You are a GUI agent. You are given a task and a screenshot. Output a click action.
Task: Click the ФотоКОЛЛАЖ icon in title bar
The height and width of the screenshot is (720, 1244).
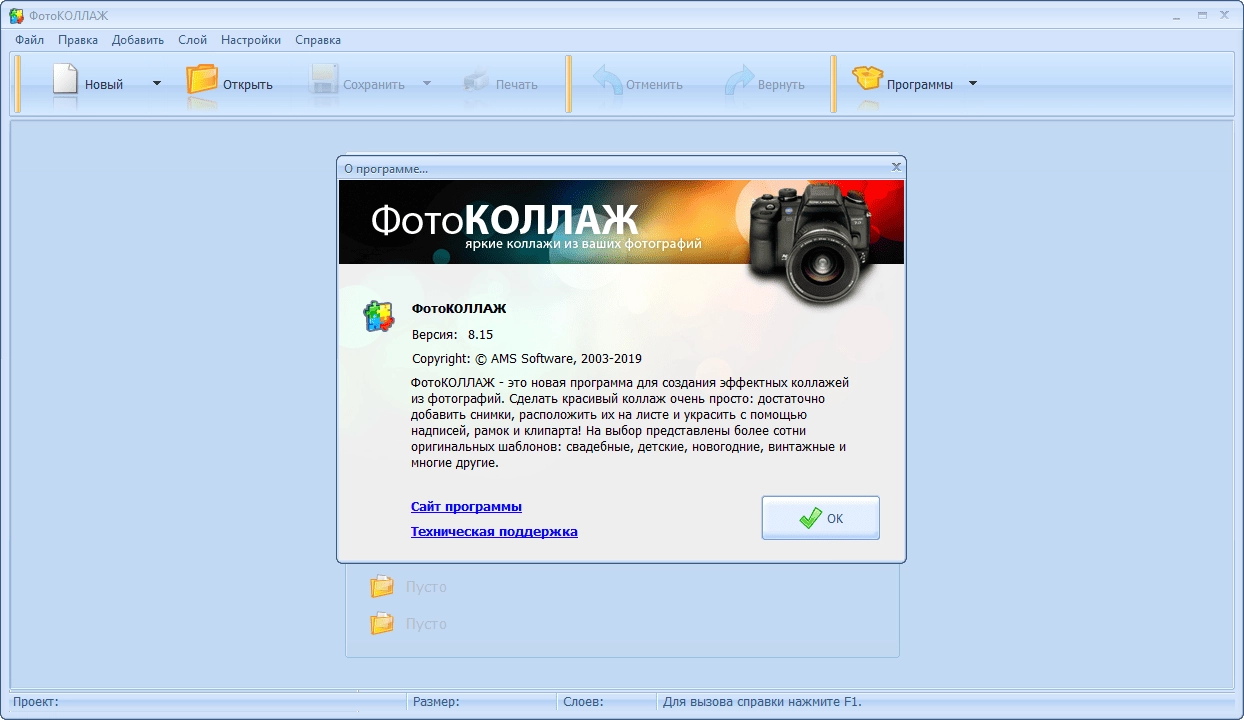(17, 15)
